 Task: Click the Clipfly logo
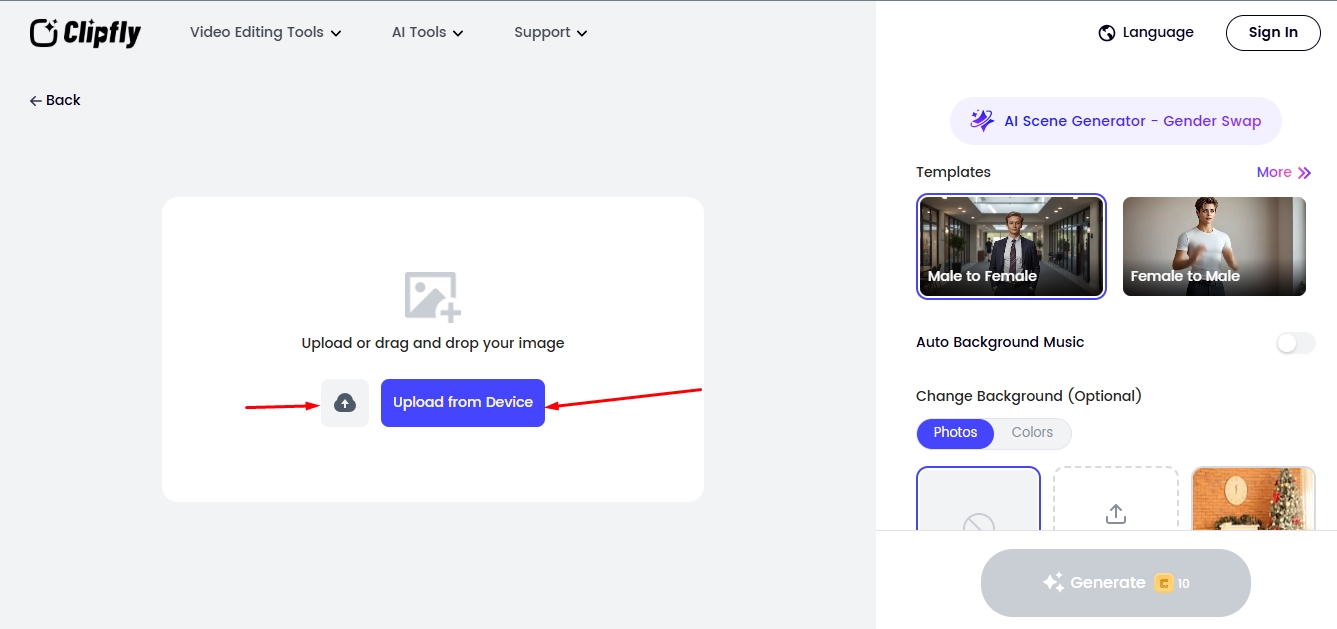pyautogui.click(x=85, y=33)
